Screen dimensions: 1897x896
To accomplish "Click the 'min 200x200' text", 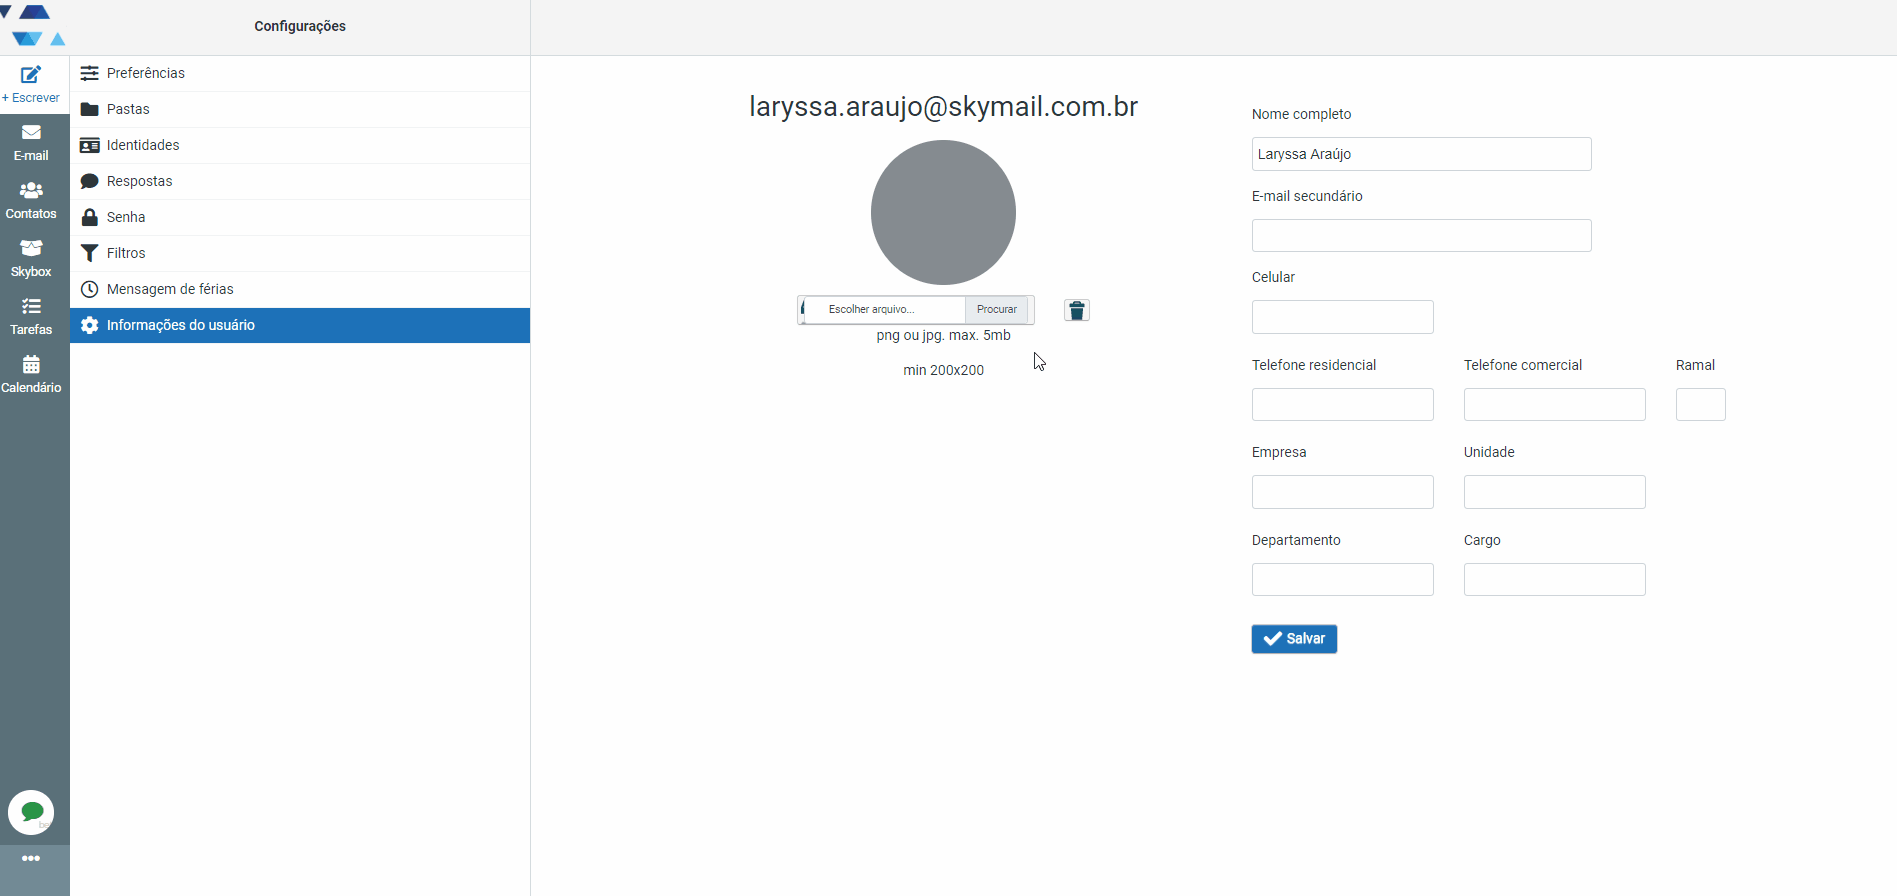I will pyautogui.click(x=943, y=370).
